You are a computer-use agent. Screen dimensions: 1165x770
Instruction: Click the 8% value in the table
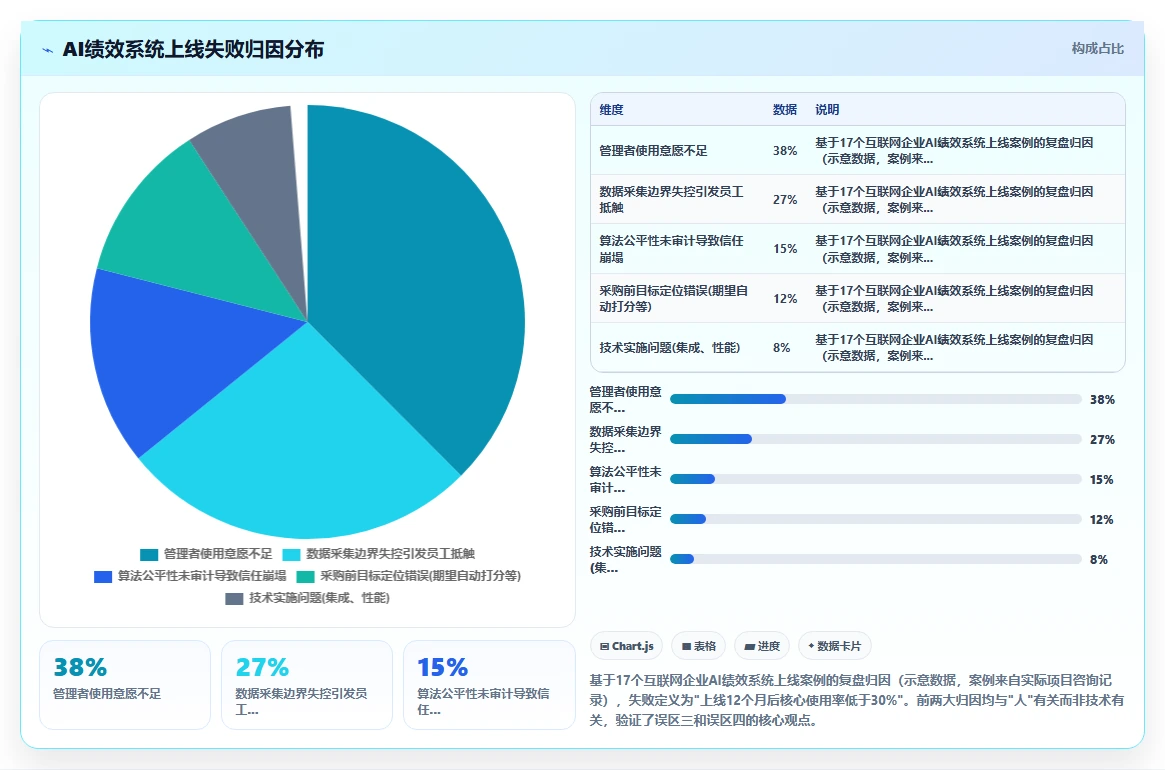pyautogui.click(x=781, y=347)
